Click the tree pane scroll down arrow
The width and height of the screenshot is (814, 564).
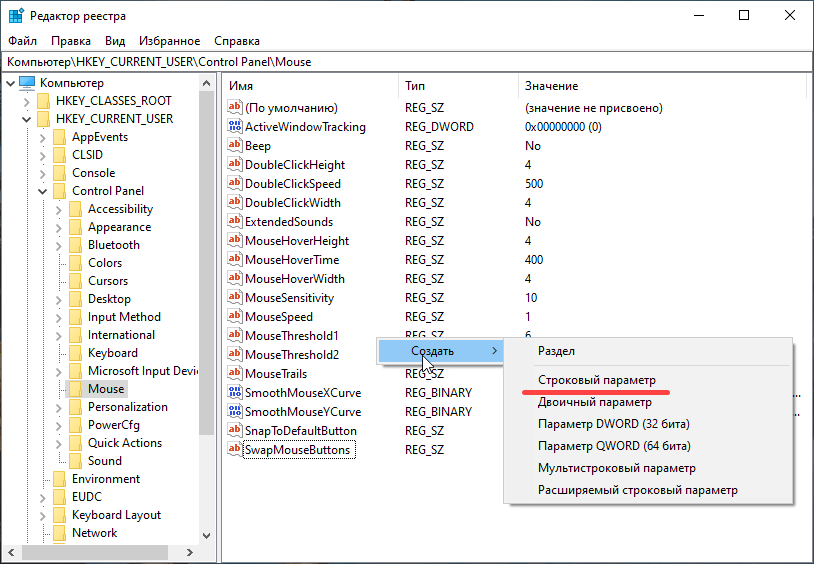point(207,536)
